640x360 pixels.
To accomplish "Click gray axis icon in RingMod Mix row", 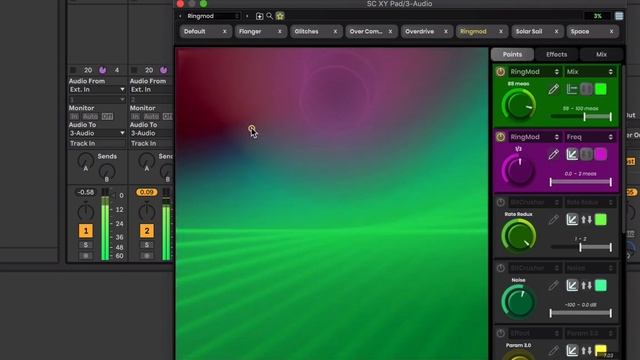I will click(x=586, y=89).
